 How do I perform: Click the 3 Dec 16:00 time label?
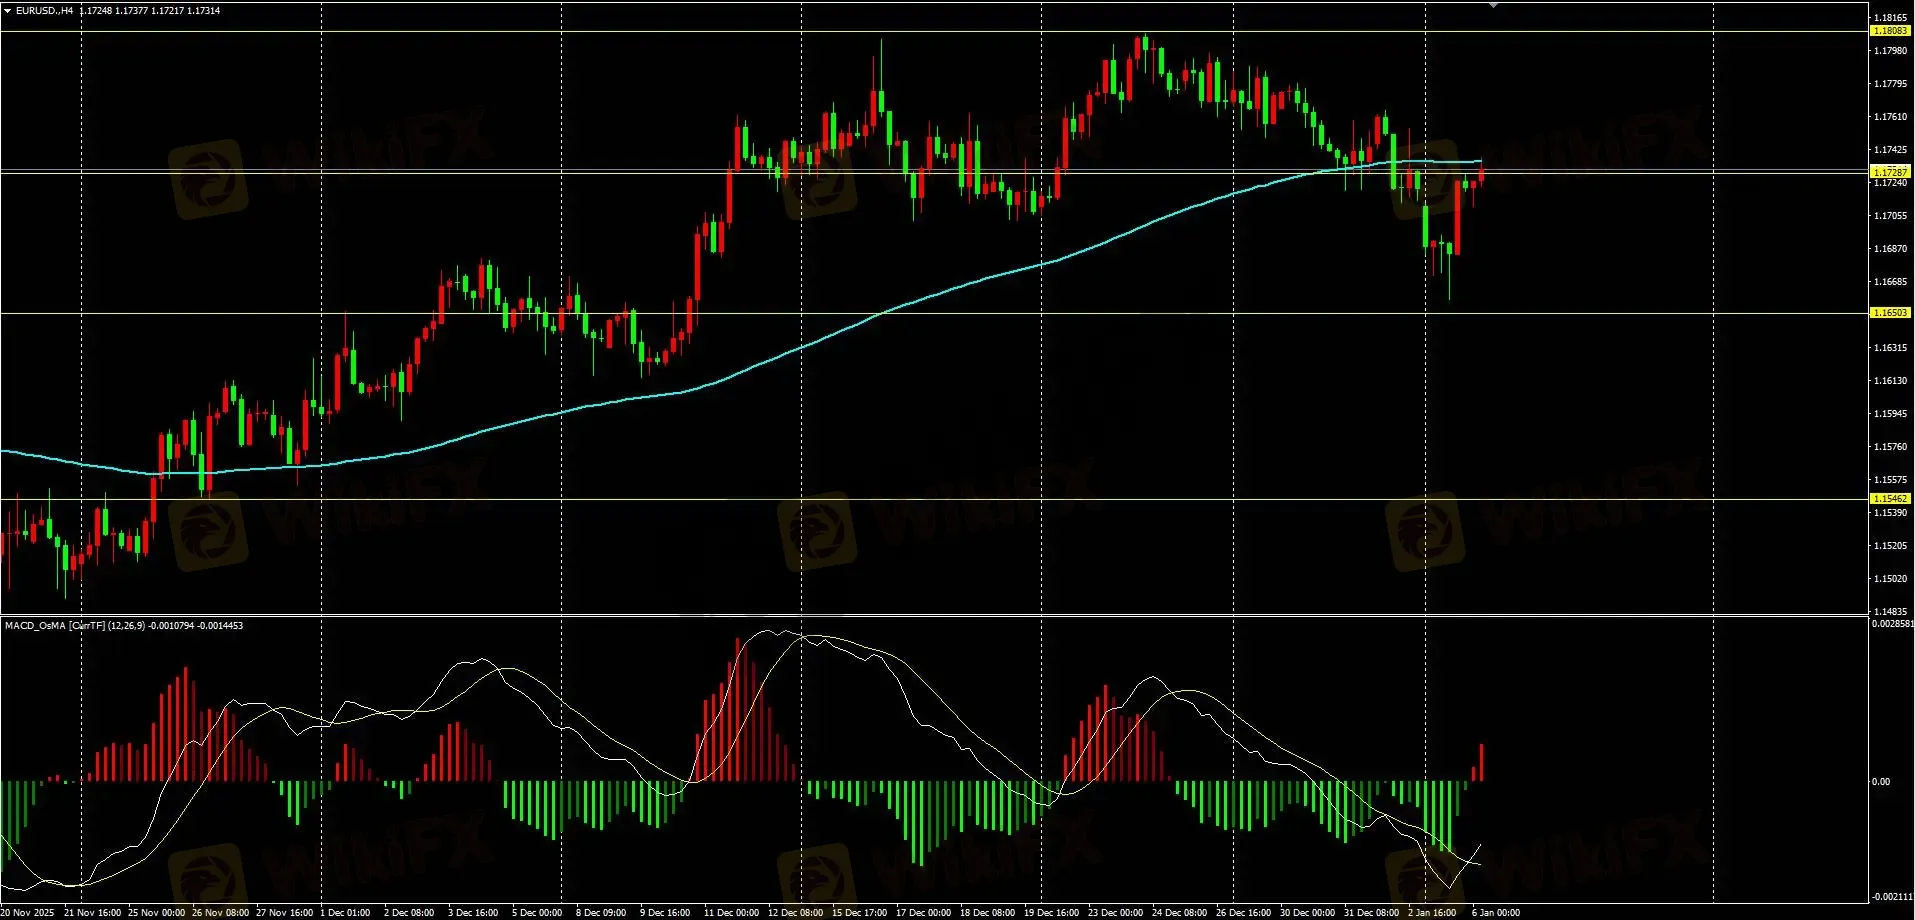pos(473,913)
